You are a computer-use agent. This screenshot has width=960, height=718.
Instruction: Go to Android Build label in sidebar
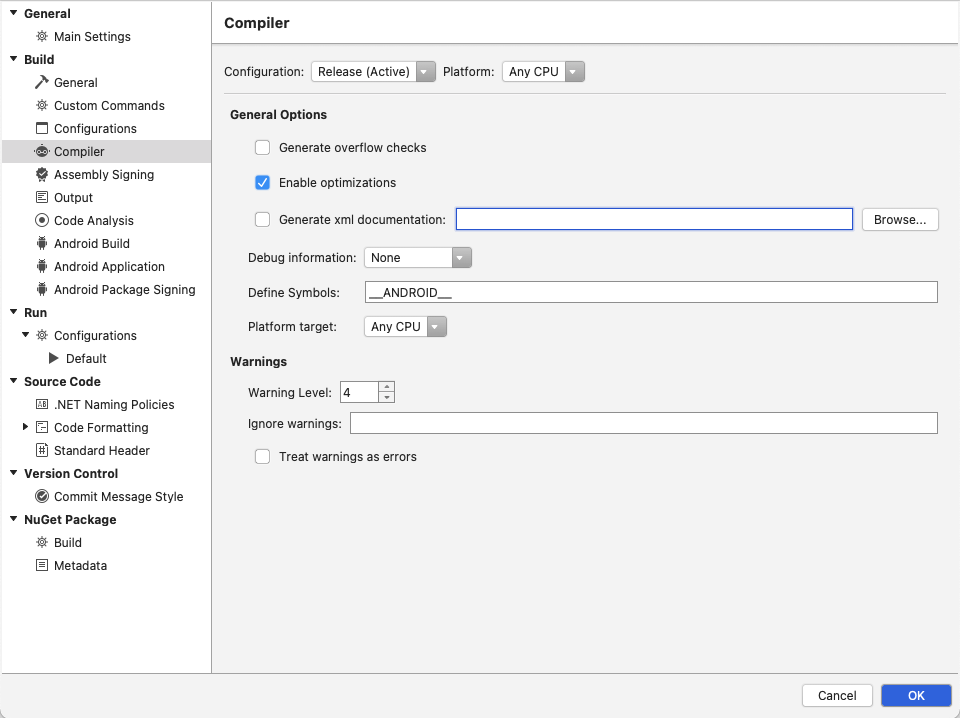92,244
